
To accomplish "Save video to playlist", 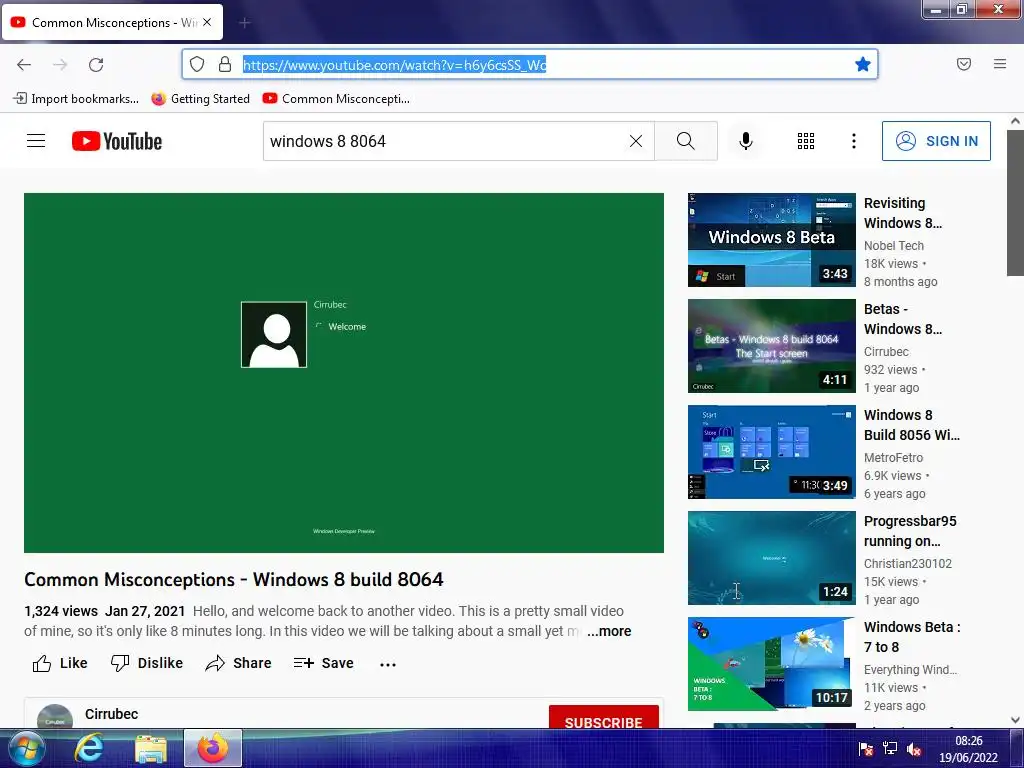I will pos(323,664).
